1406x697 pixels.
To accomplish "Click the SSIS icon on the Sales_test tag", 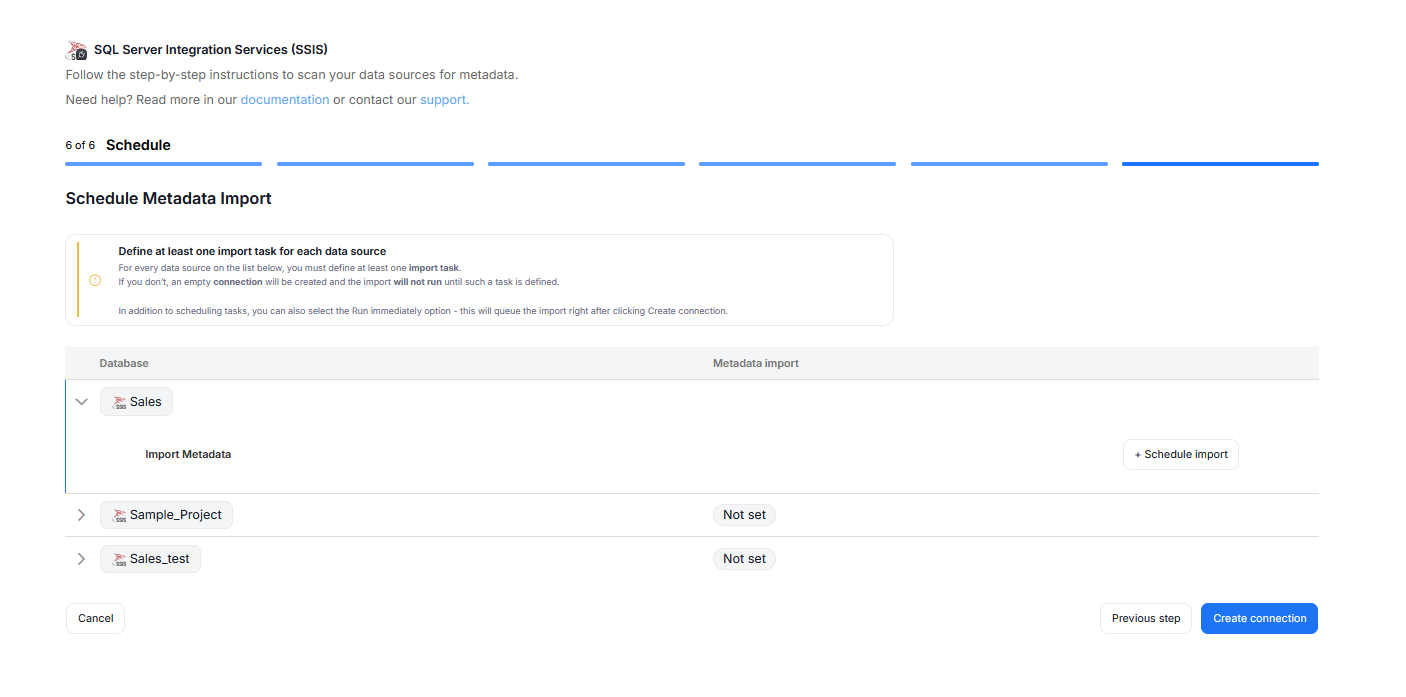I will click(x=120, y=559).
